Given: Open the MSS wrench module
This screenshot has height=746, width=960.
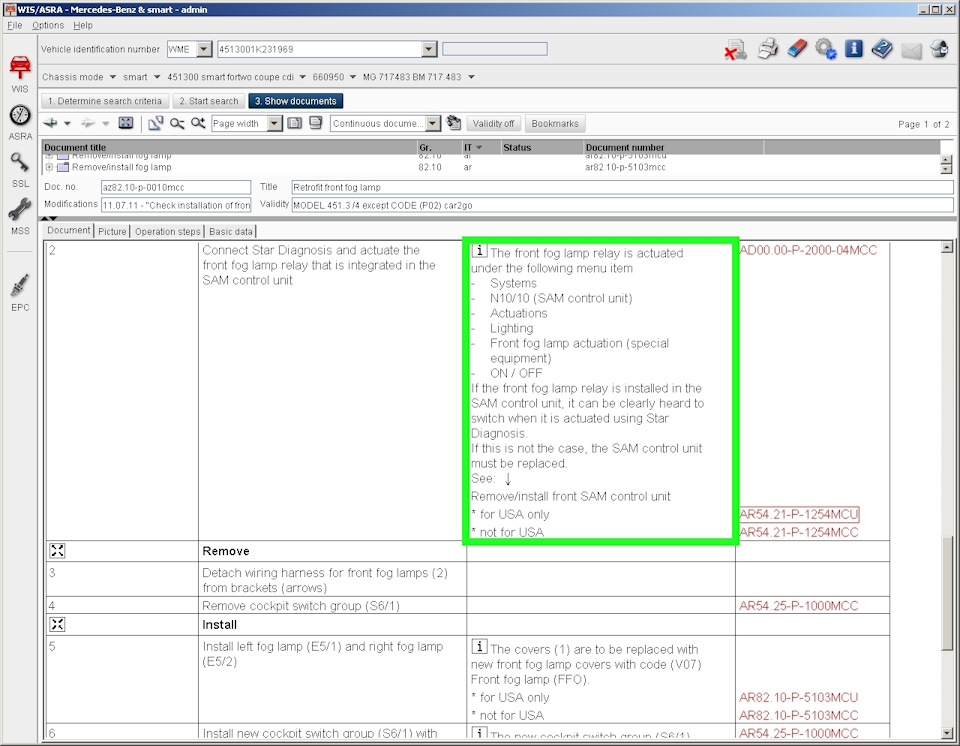Looking at the screenshot, I should pos(20,216).
